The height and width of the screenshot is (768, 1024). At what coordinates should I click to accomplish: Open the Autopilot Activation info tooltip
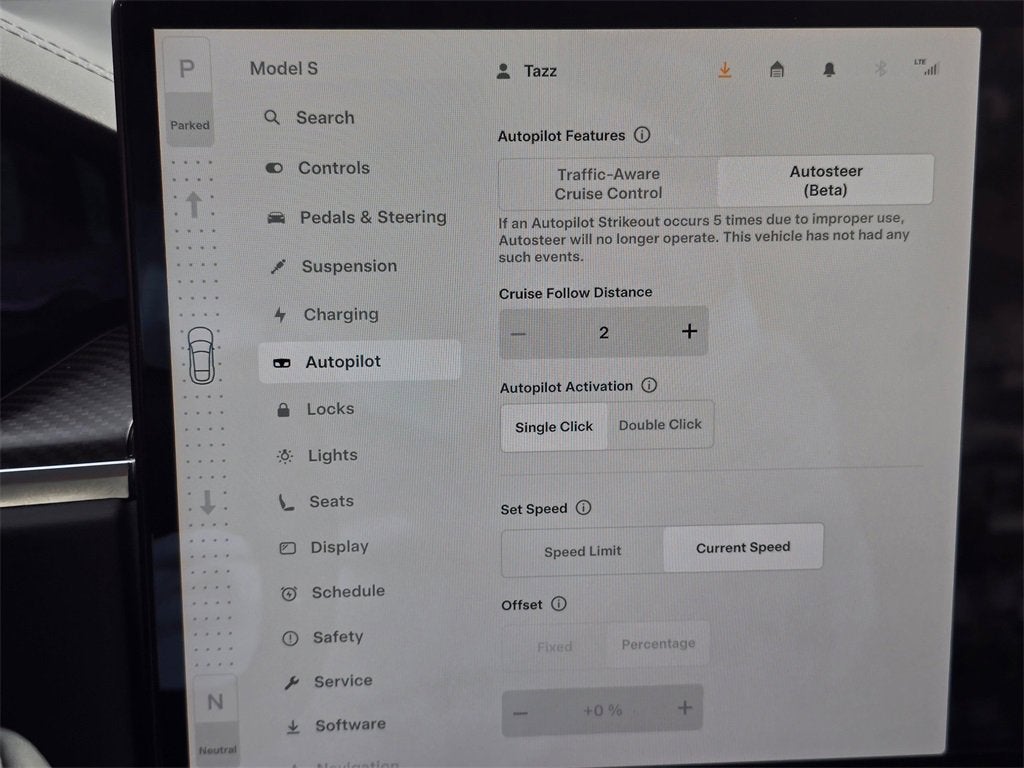pos(649,385)
